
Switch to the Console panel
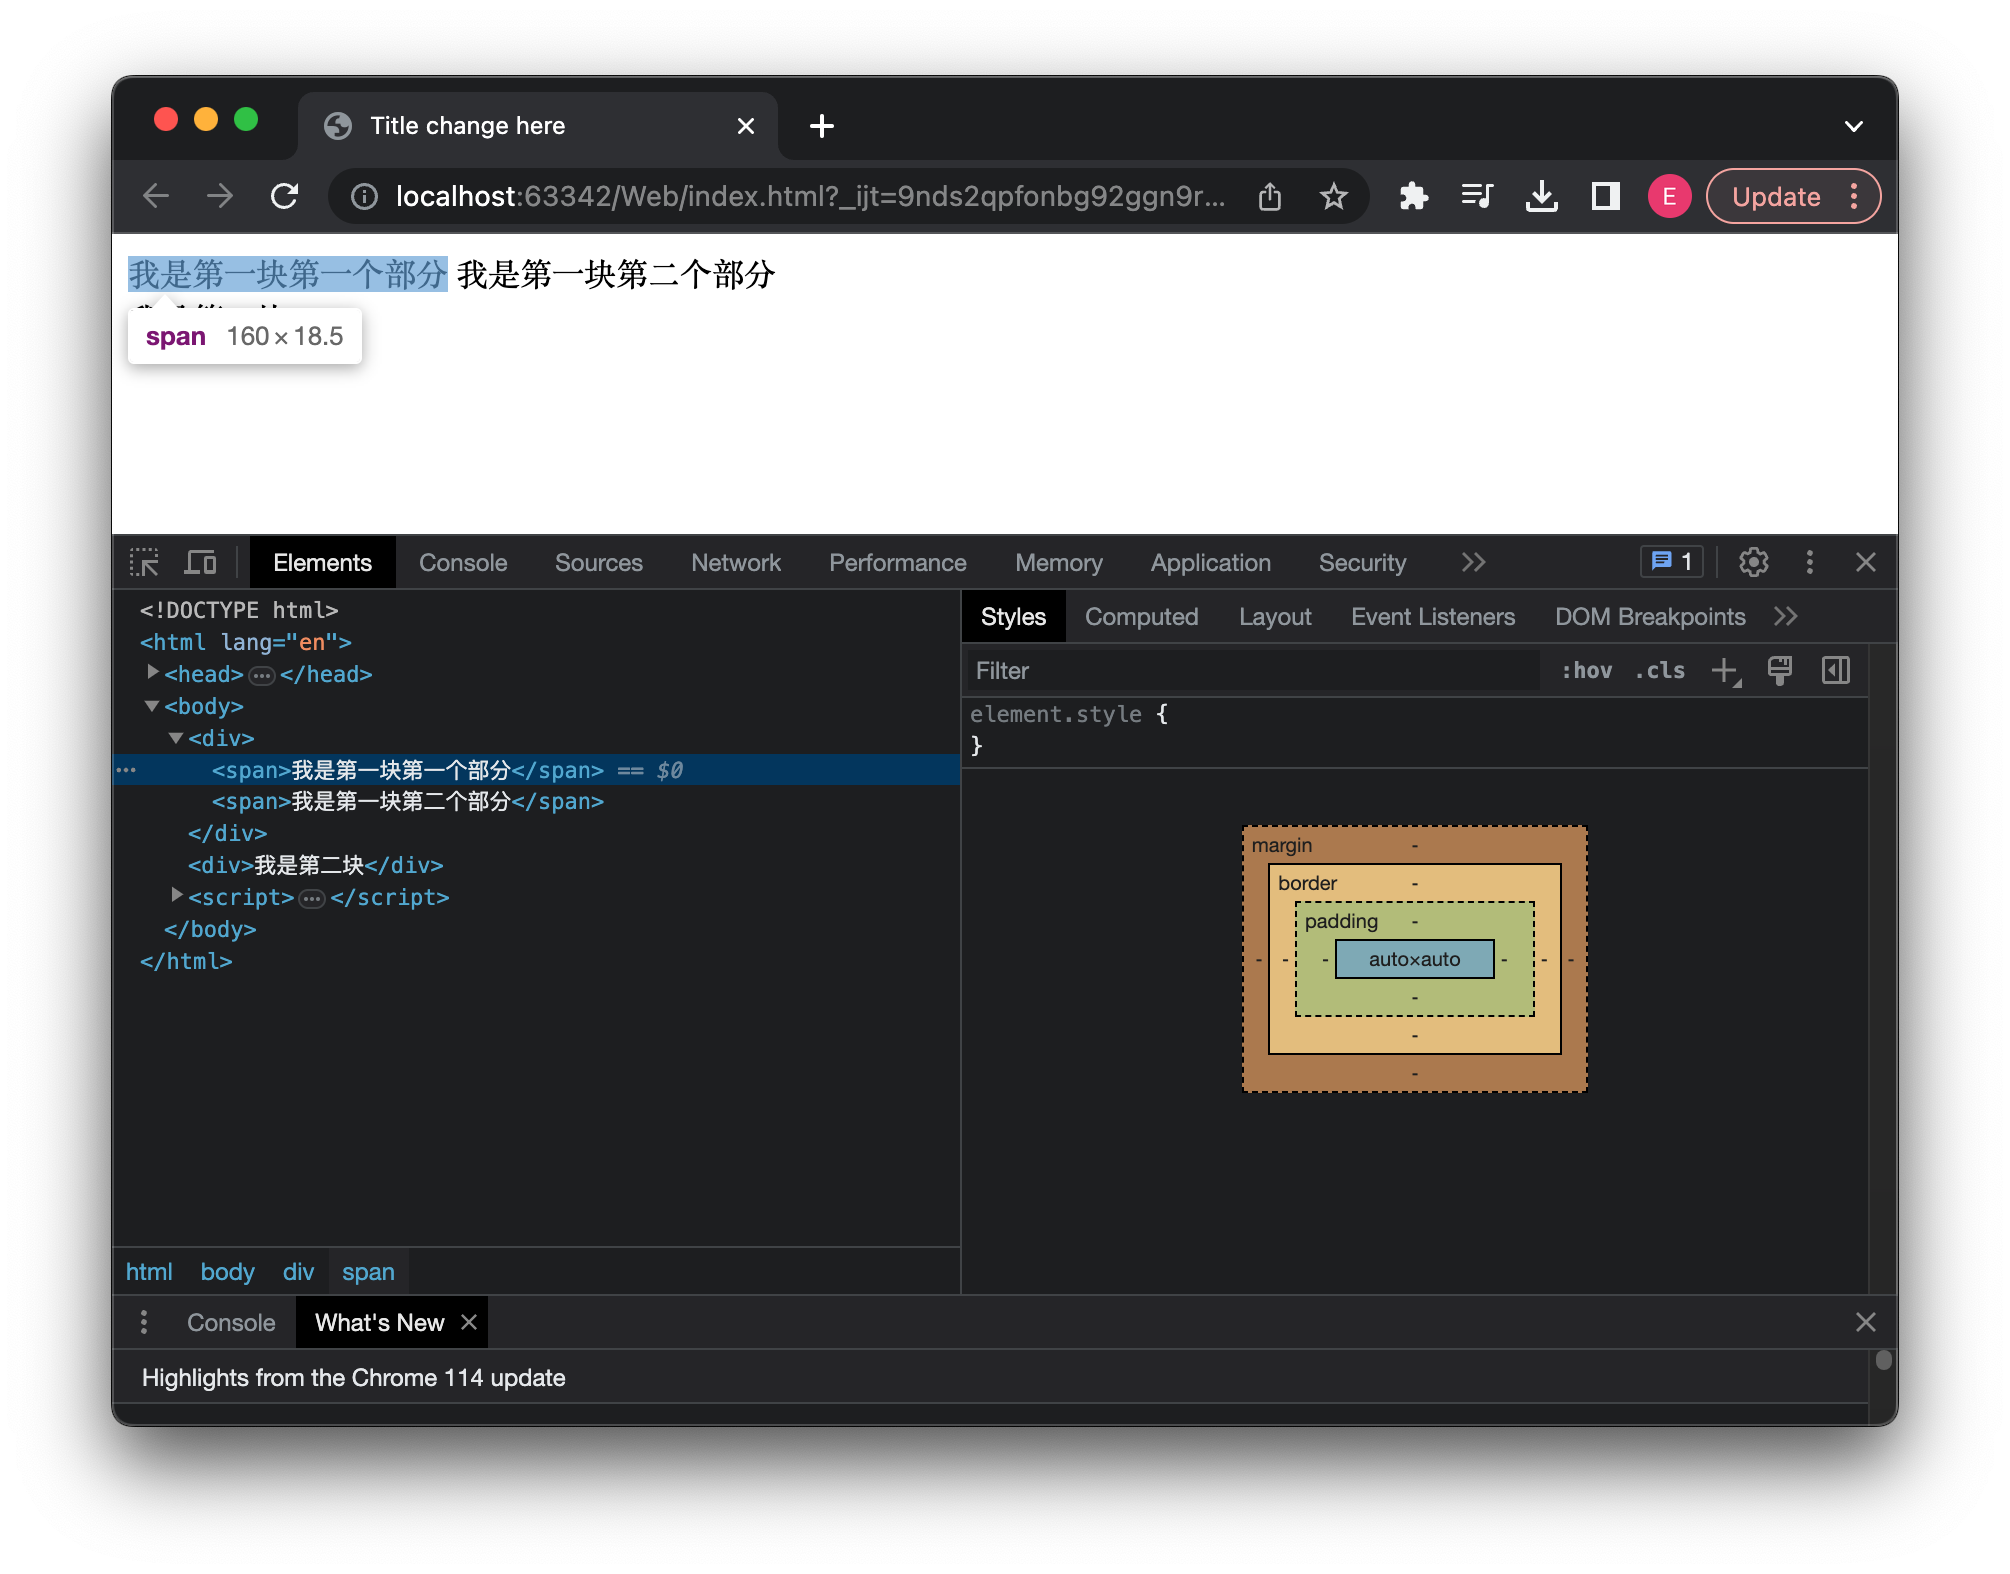[x=463, y=562]
